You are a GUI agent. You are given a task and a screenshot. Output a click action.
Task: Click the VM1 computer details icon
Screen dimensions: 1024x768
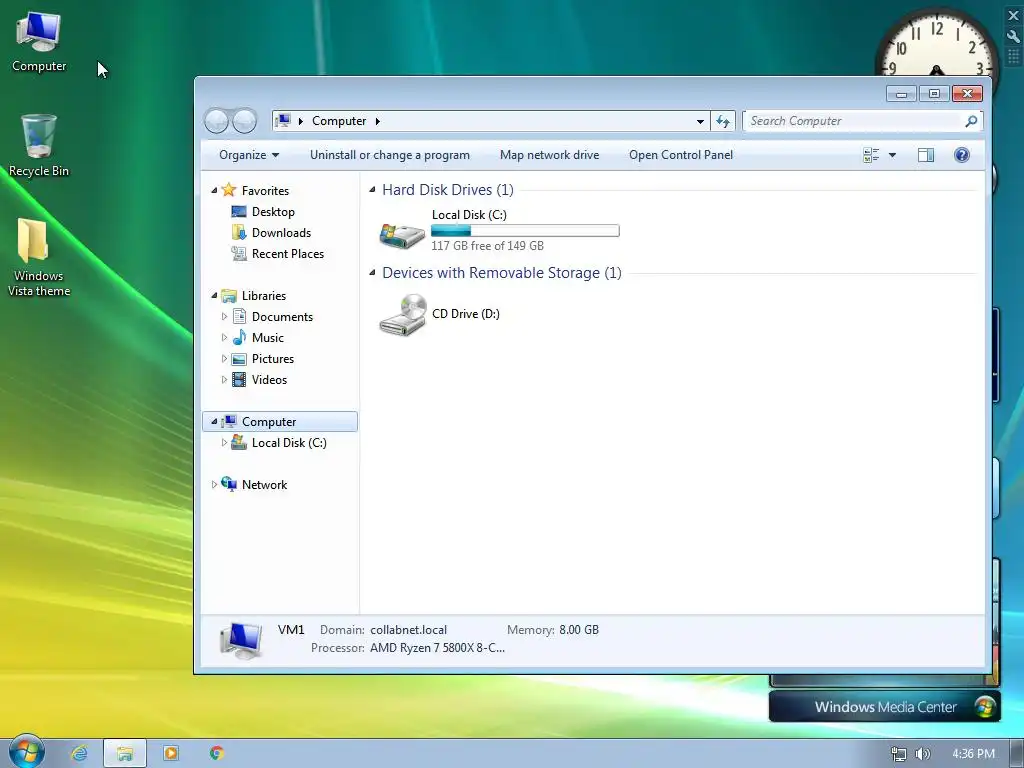pyautogui.click(x=241, y=639)
